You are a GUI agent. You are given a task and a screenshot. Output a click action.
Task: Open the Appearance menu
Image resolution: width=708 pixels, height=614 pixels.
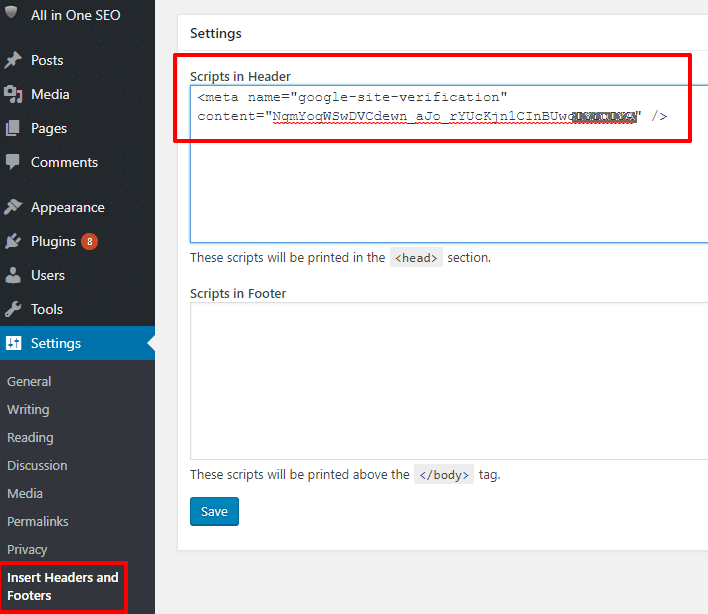click(x=77, y=207)
